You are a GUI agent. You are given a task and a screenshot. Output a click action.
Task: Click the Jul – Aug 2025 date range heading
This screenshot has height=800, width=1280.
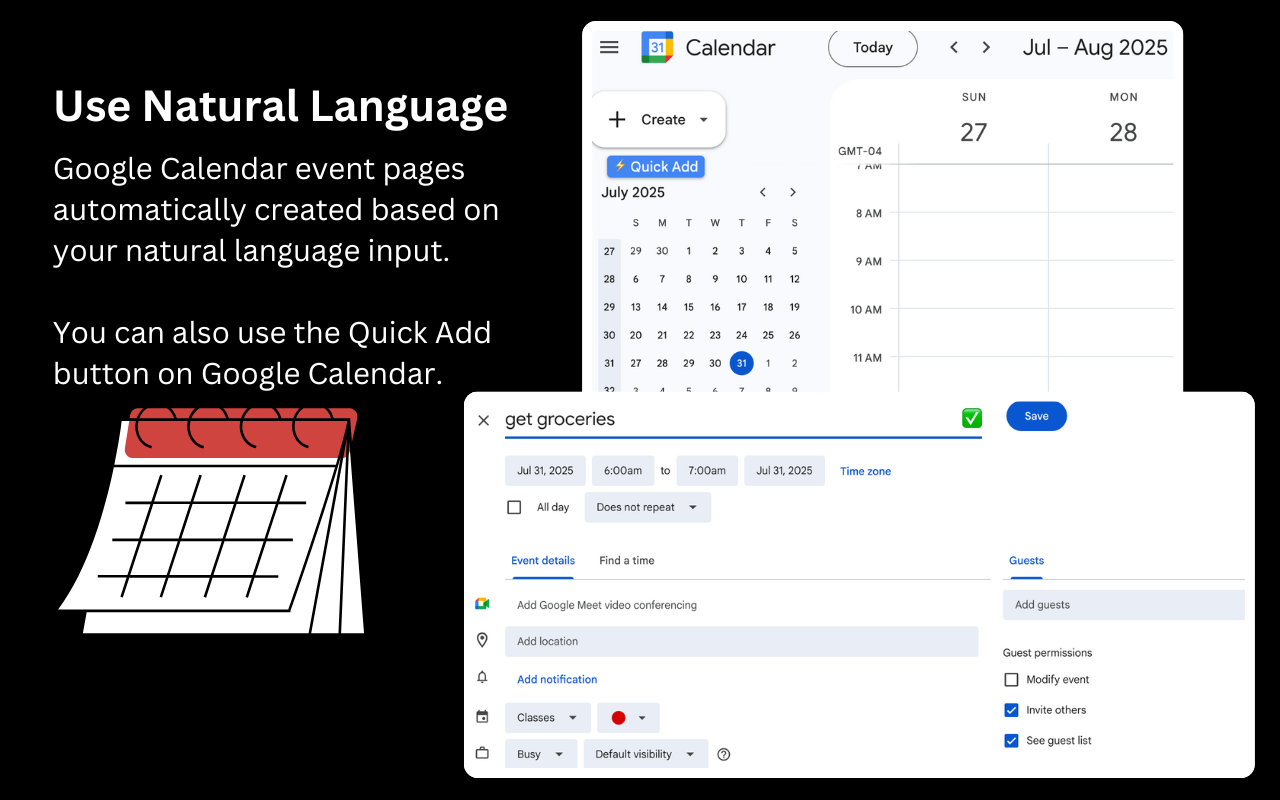coord(1095,47)
